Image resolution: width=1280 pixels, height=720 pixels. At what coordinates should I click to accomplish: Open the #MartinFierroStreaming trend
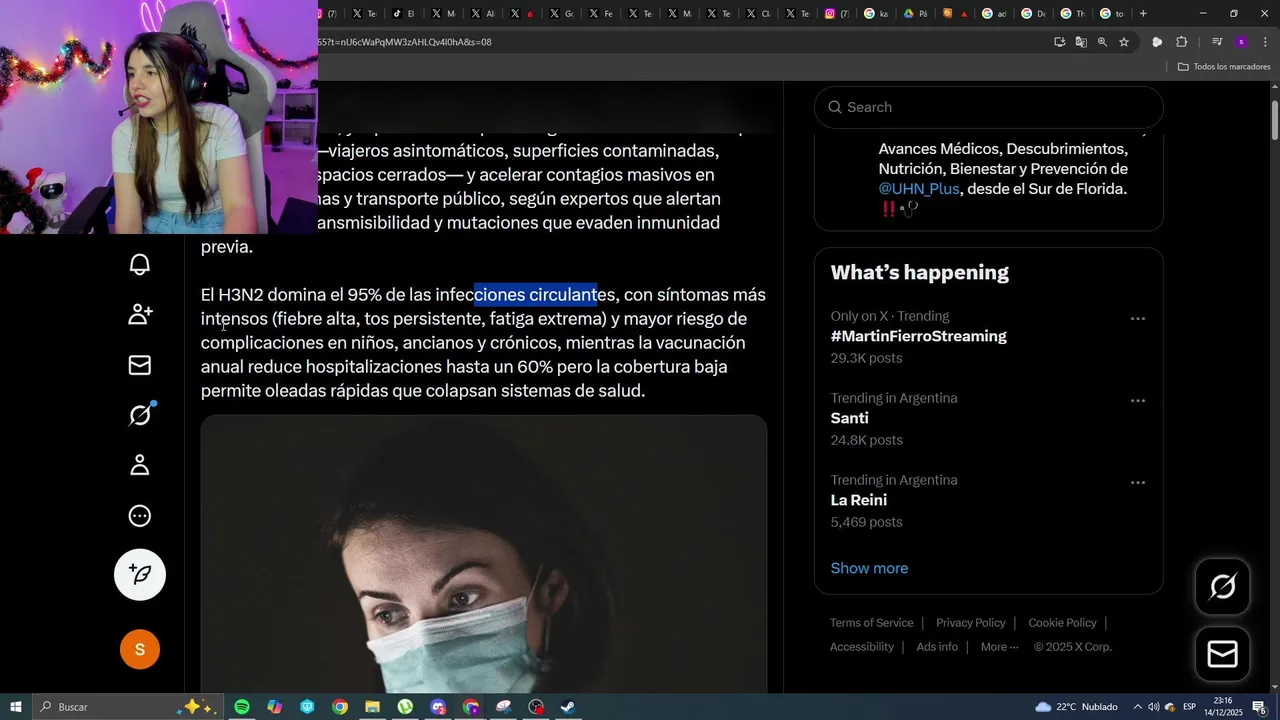[918, 336]
